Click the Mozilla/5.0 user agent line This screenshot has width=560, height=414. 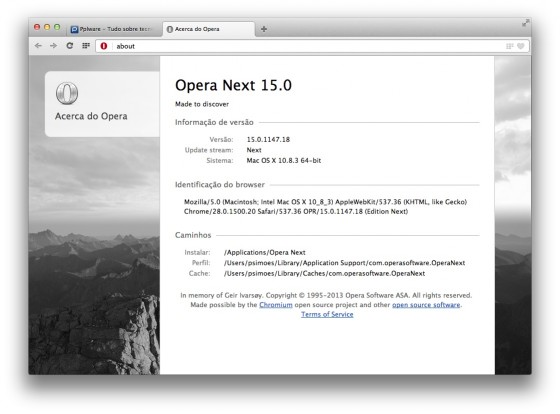click(325, 202)
